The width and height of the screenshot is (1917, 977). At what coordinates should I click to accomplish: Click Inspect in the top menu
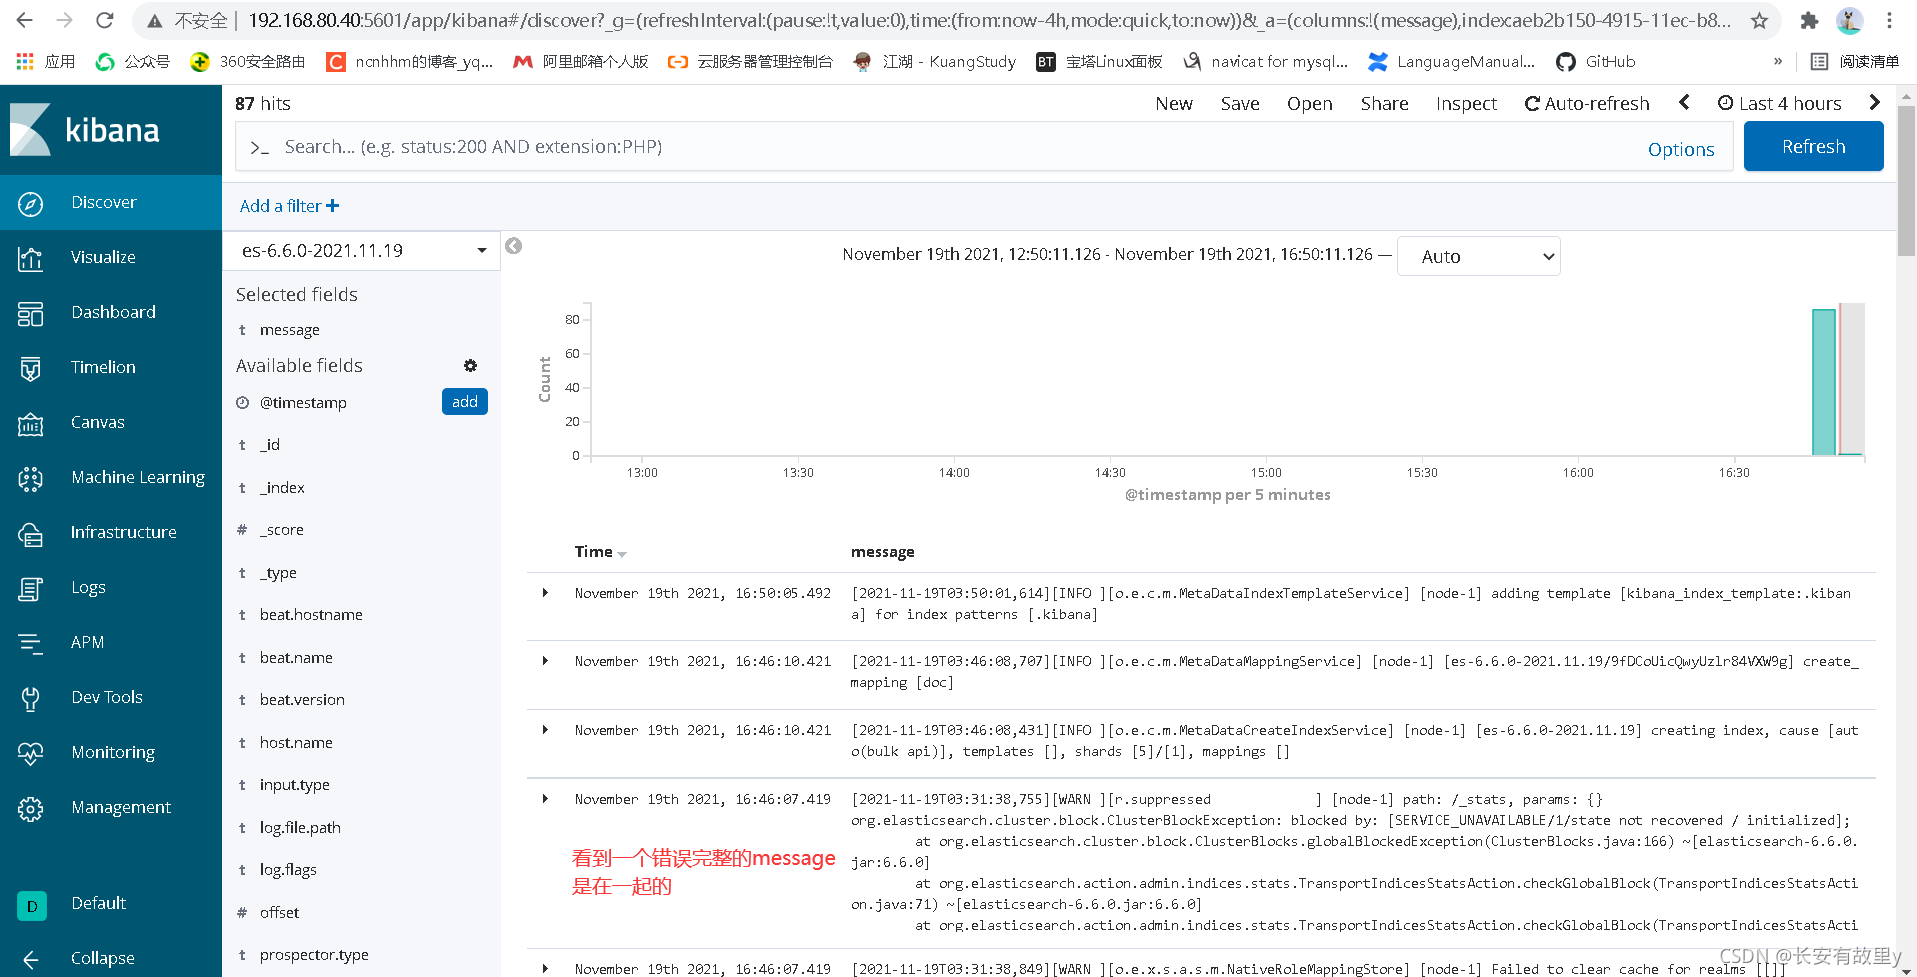point(1466,104)
